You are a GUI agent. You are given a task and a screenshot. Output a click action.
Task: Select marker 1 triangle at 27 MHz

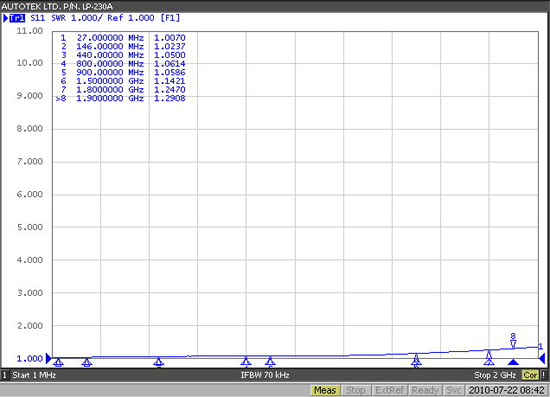pos(59,362)
